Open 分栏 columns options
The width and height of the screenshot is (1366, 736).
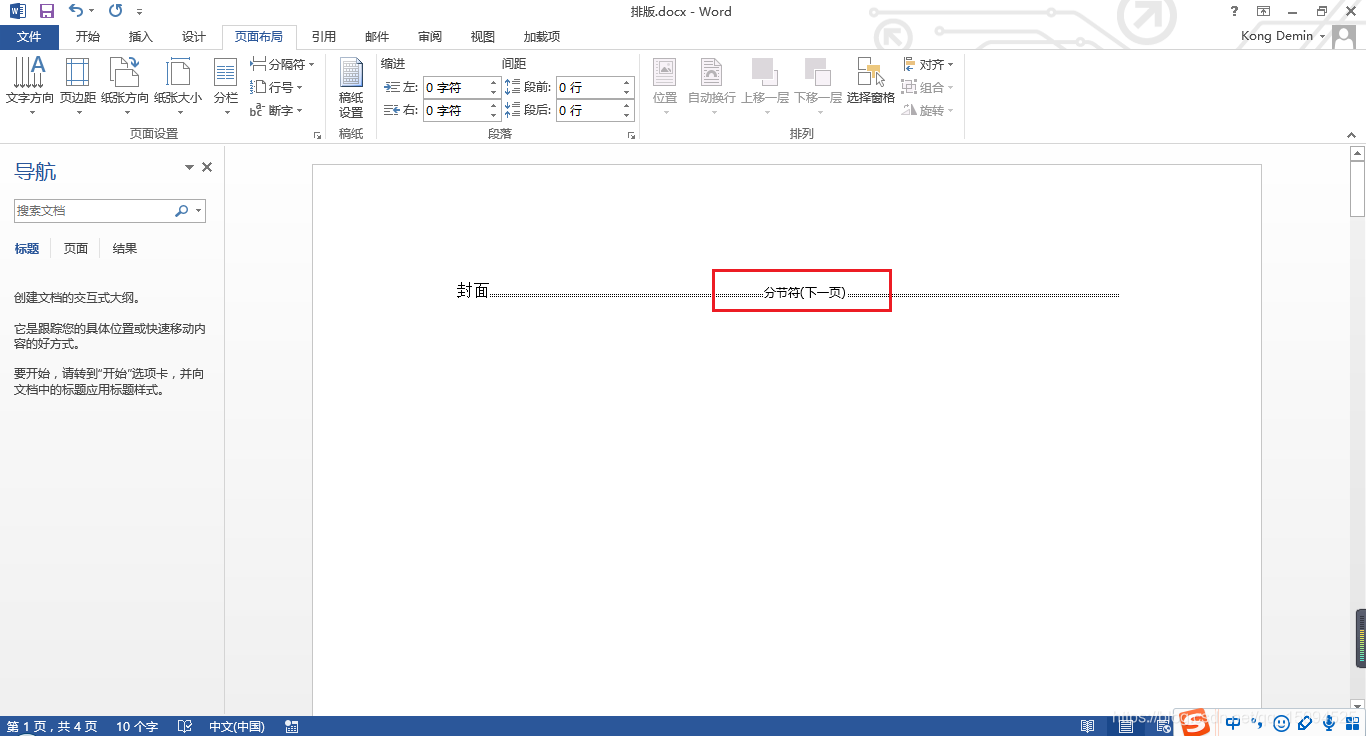click(x=226, y=86)
